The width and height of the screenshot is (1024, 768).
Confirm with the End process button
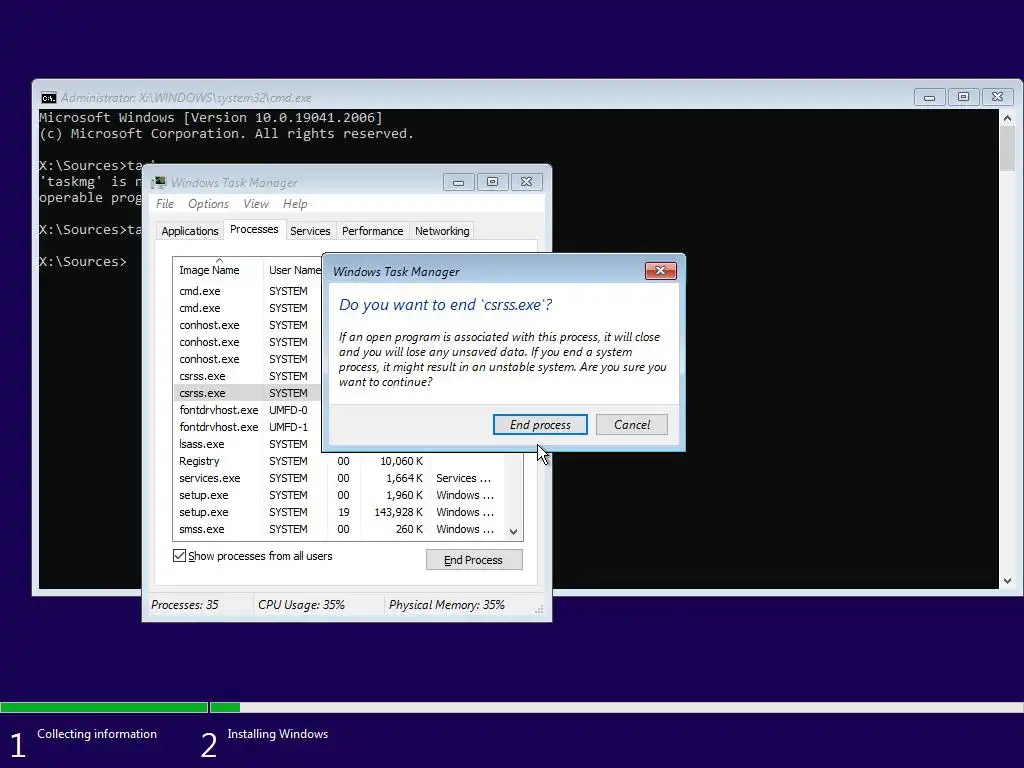tap(540, 424)
